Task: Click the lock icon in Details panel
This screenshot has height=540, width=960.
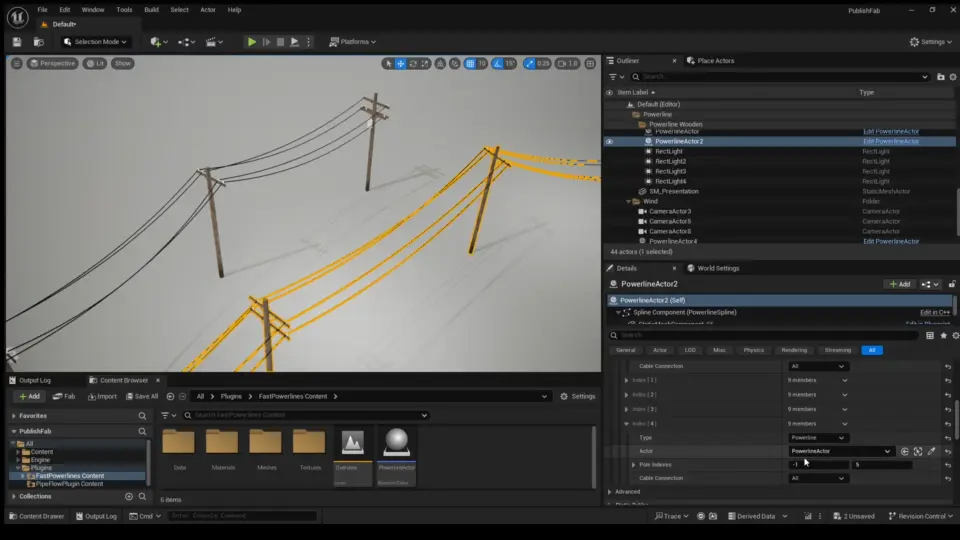Action: [954, 284]
